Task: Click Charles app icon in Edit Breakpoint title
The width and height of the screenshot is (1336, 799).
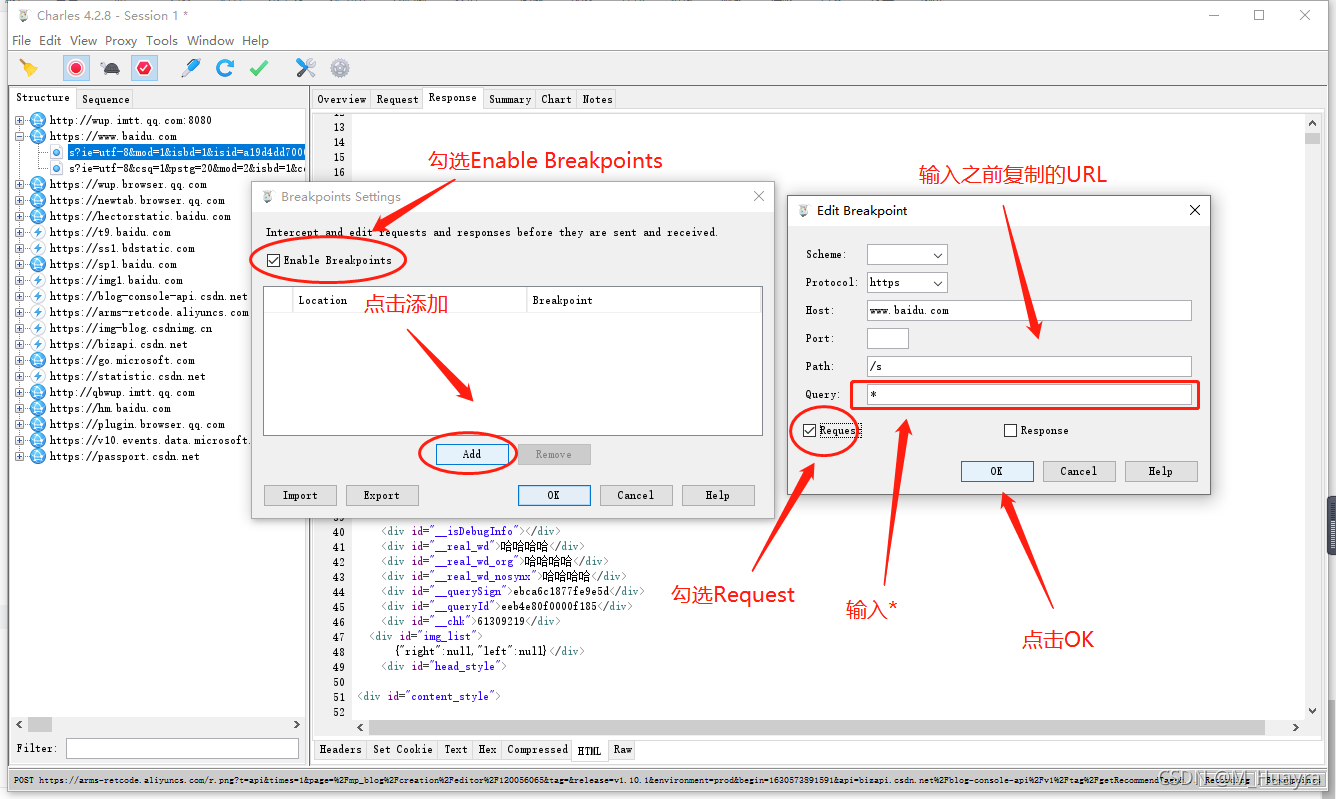Action: click(x=803, y=210)
